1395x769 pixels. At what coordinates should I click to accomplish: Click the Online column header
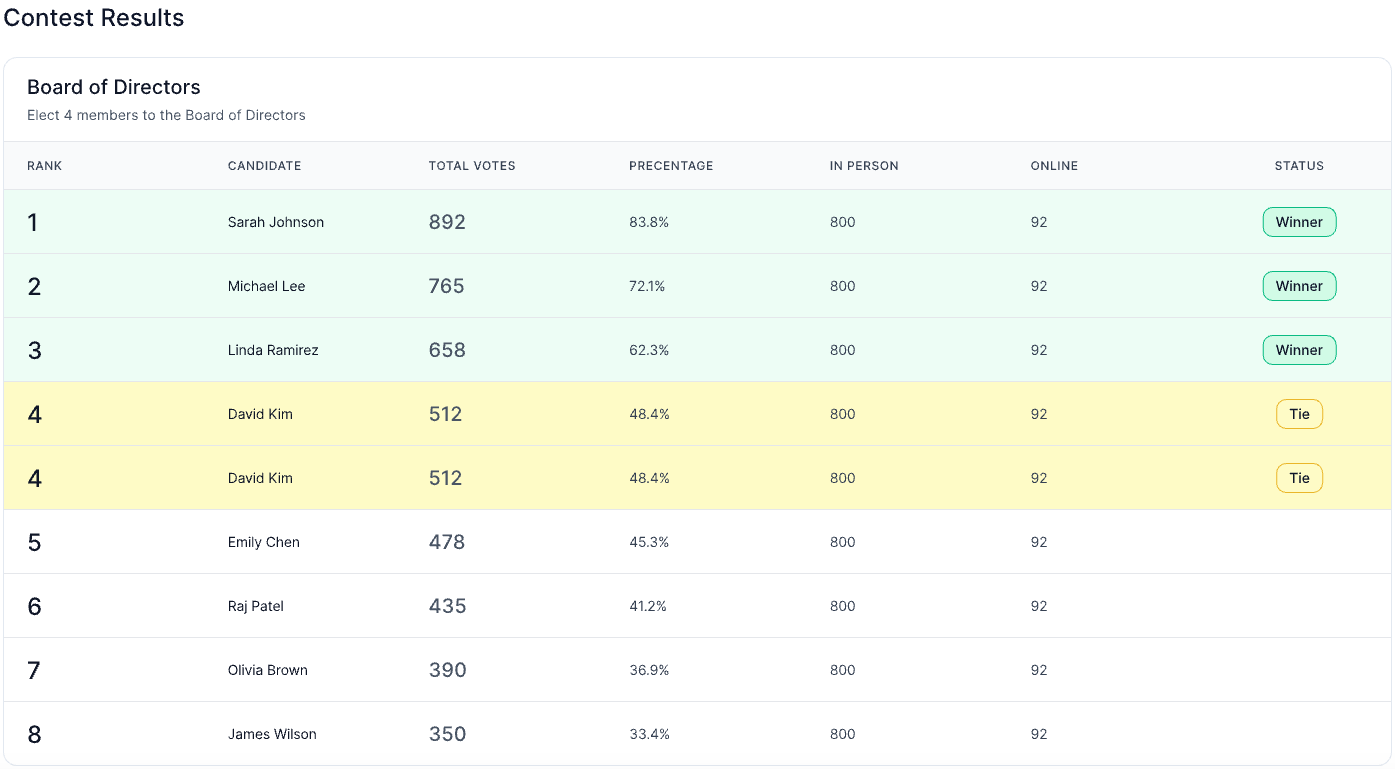[1054, 166]
